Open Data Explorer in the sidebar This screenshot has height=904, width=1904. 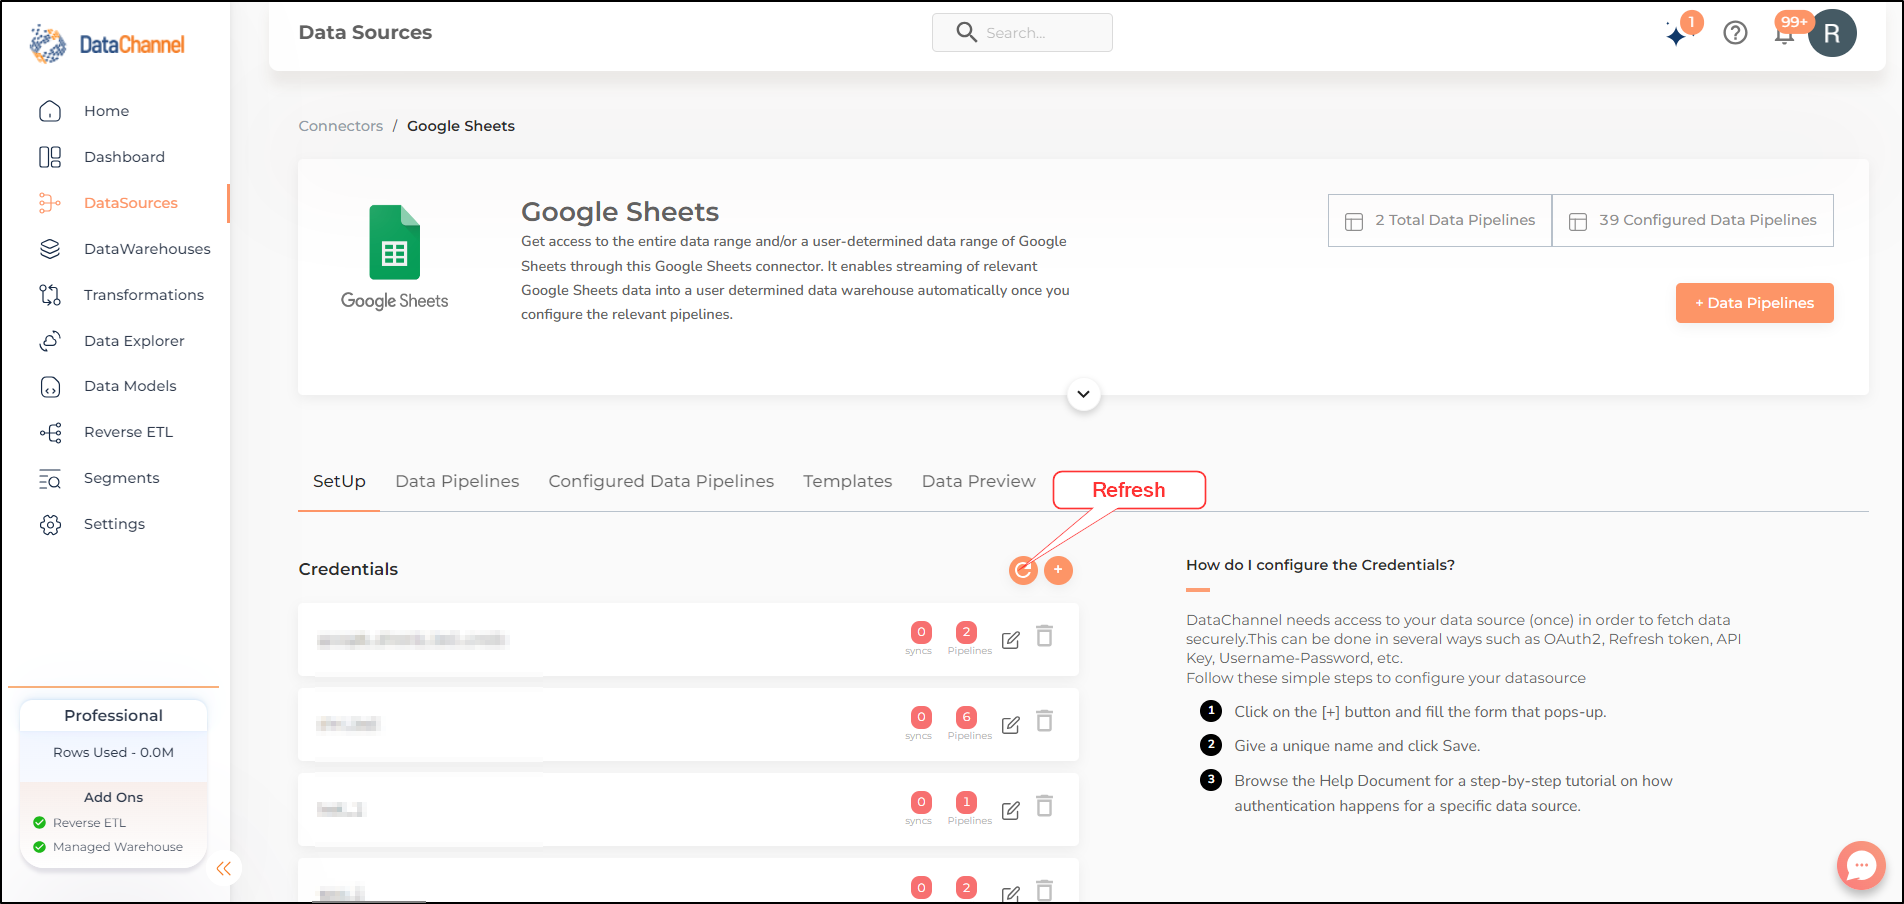(x=134, y=341)
